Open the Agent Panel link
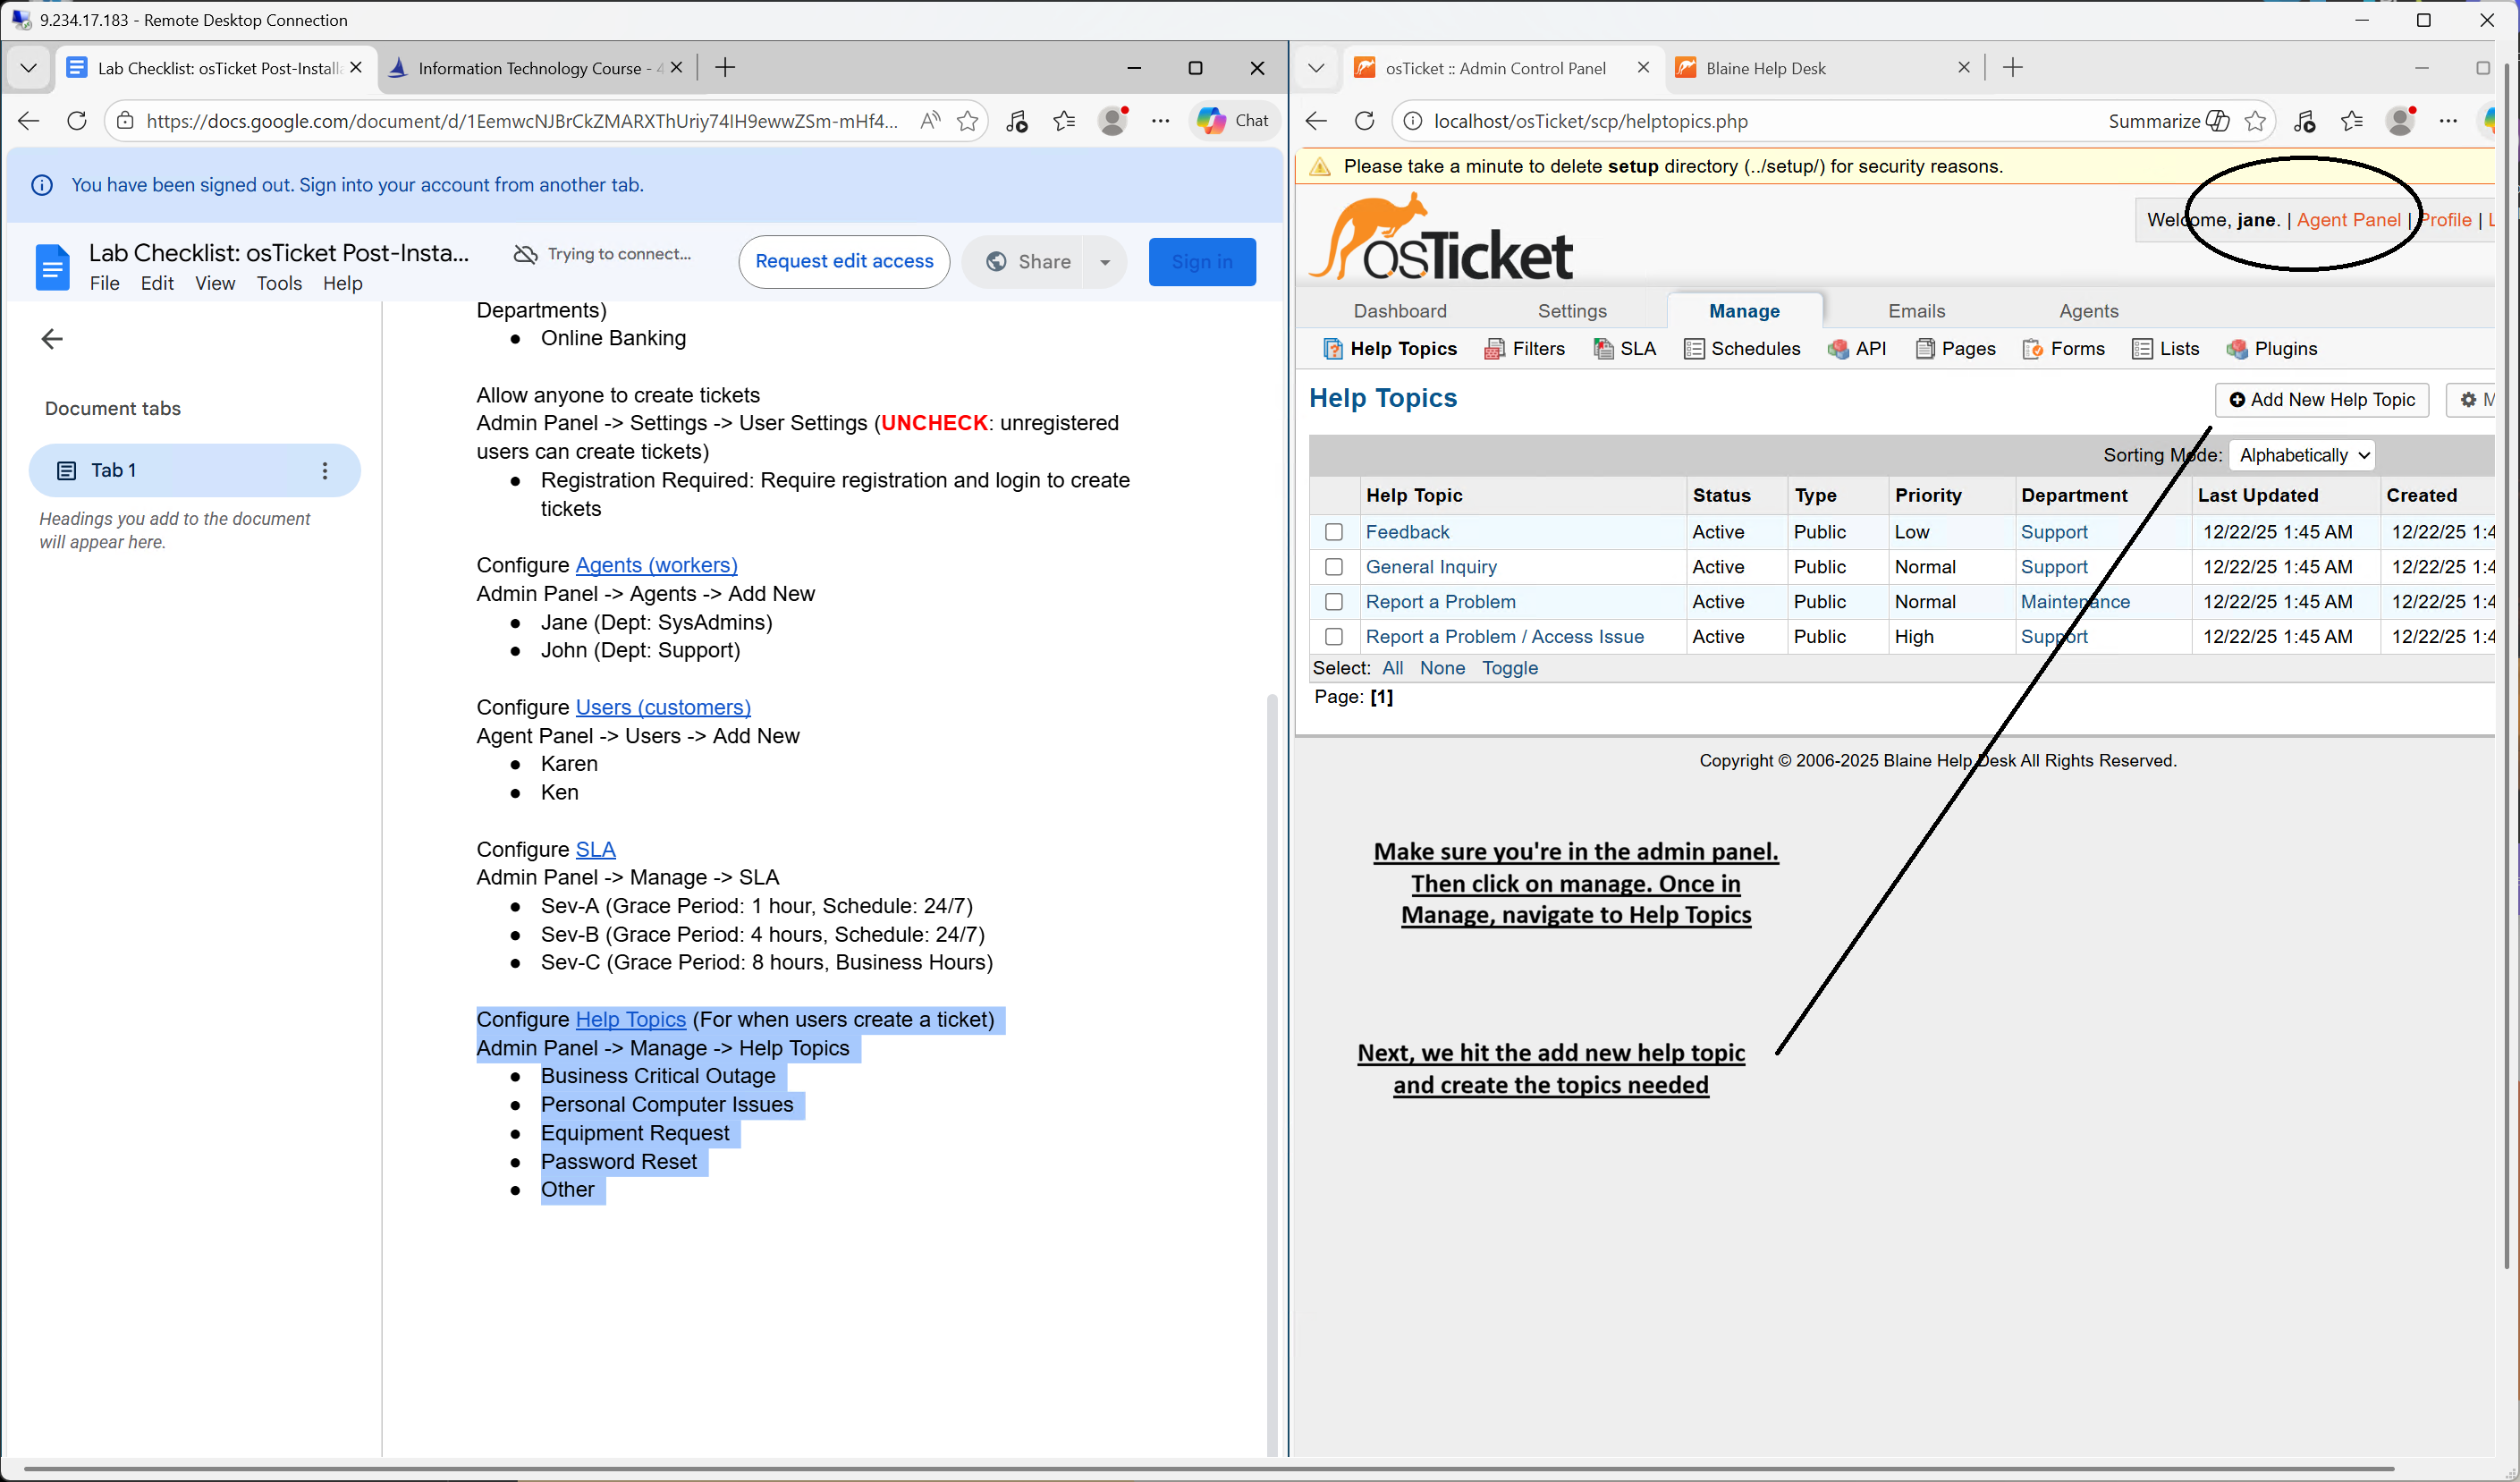 [2348, 220]
